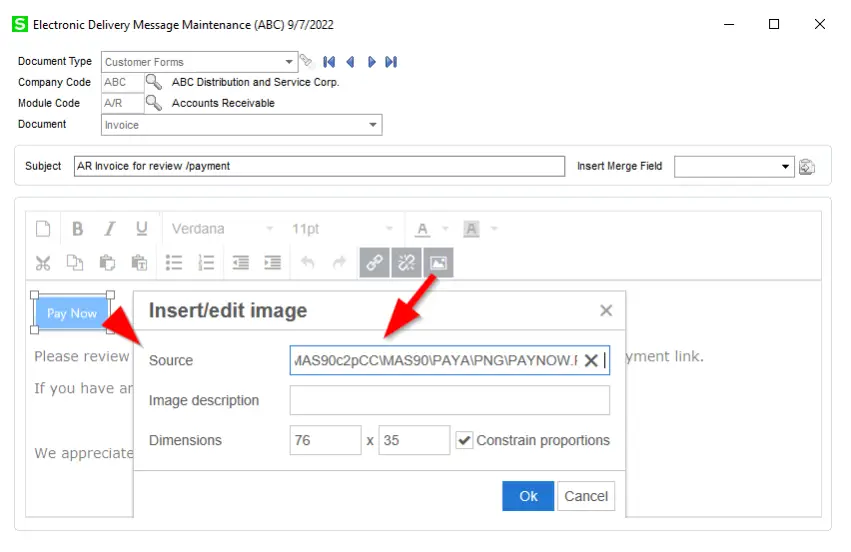851x552 pixels.
Task: Click the Insert link toolbar icon
Action: click(x=375, y=263)
